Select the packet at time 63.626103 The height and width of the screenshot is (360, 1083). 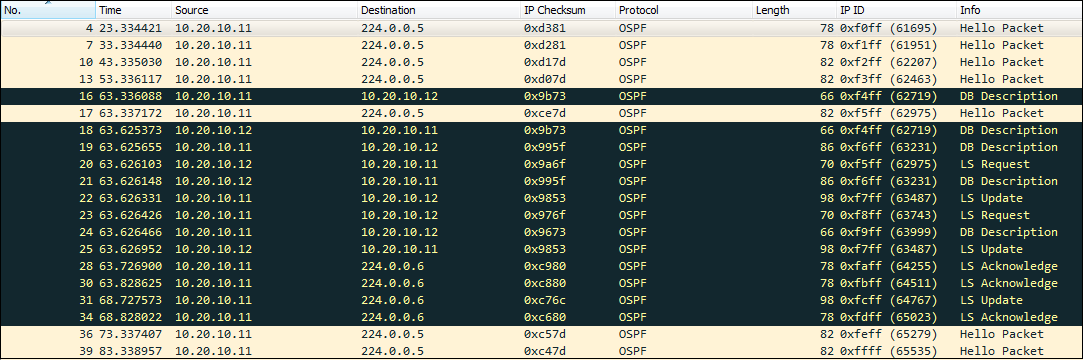[x=542, y=164]
